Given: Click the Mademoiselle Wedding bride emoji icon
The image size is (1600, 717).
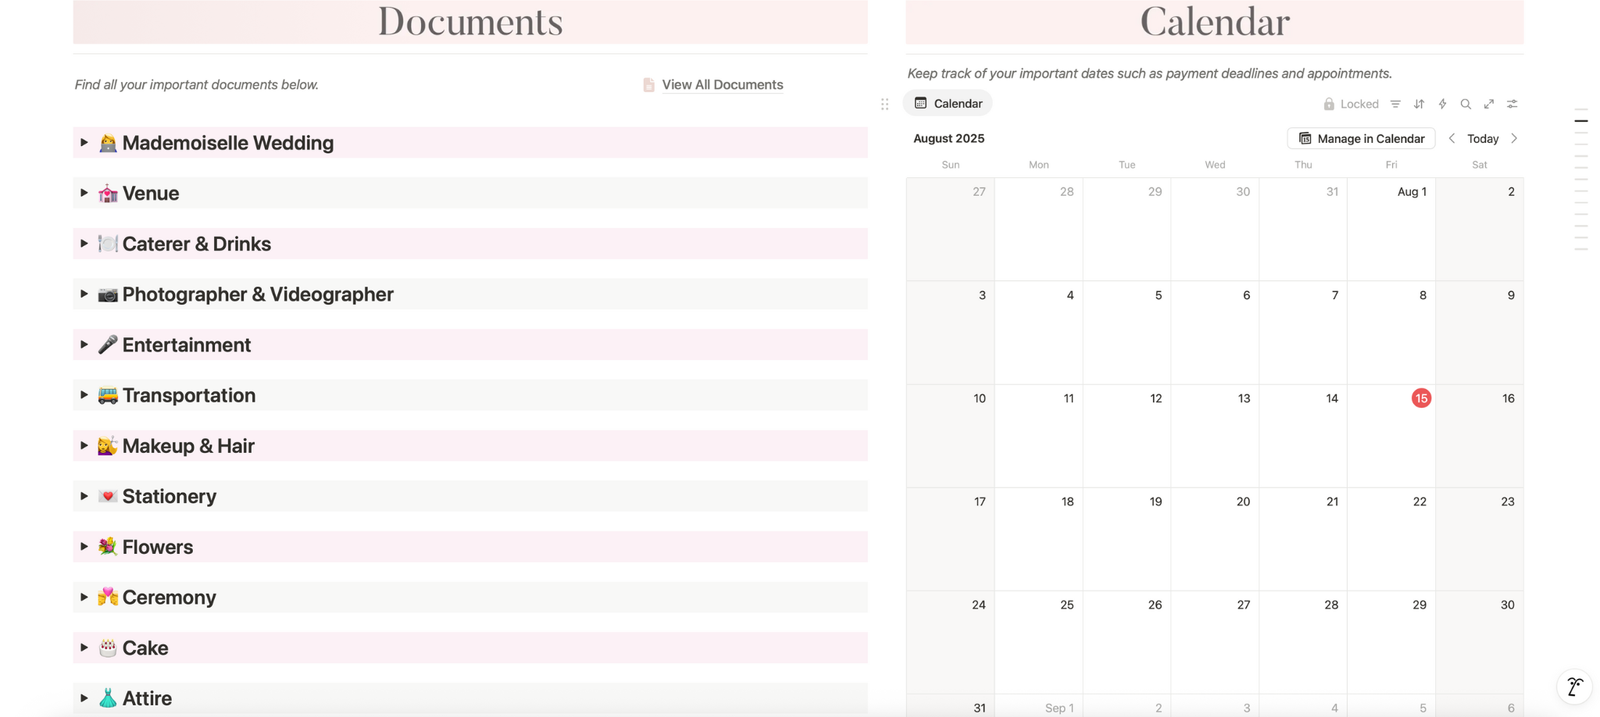Looking at the screenshot, I should [x=108, y=143].
